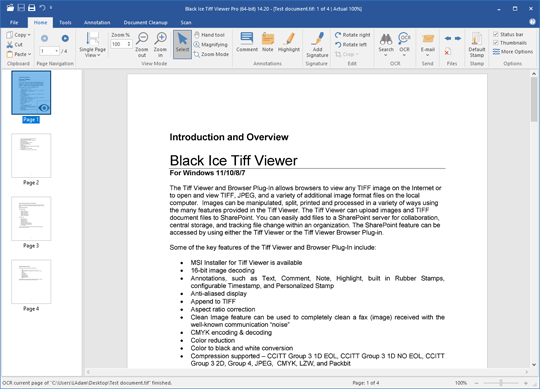This screenshot has height=389, width=540.
Task: Click the Zoom % spinner arrows
Action: point(129,44)
